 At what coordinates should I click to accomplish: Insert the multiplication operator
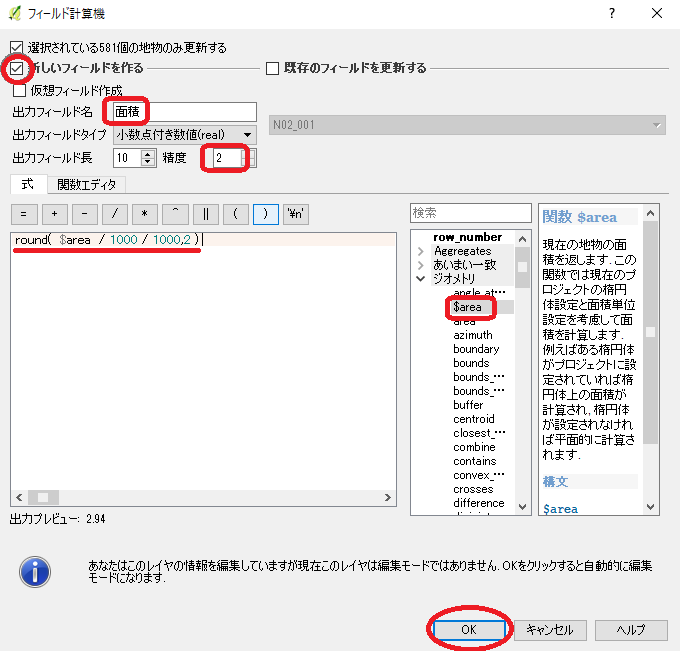pos(145,214)
